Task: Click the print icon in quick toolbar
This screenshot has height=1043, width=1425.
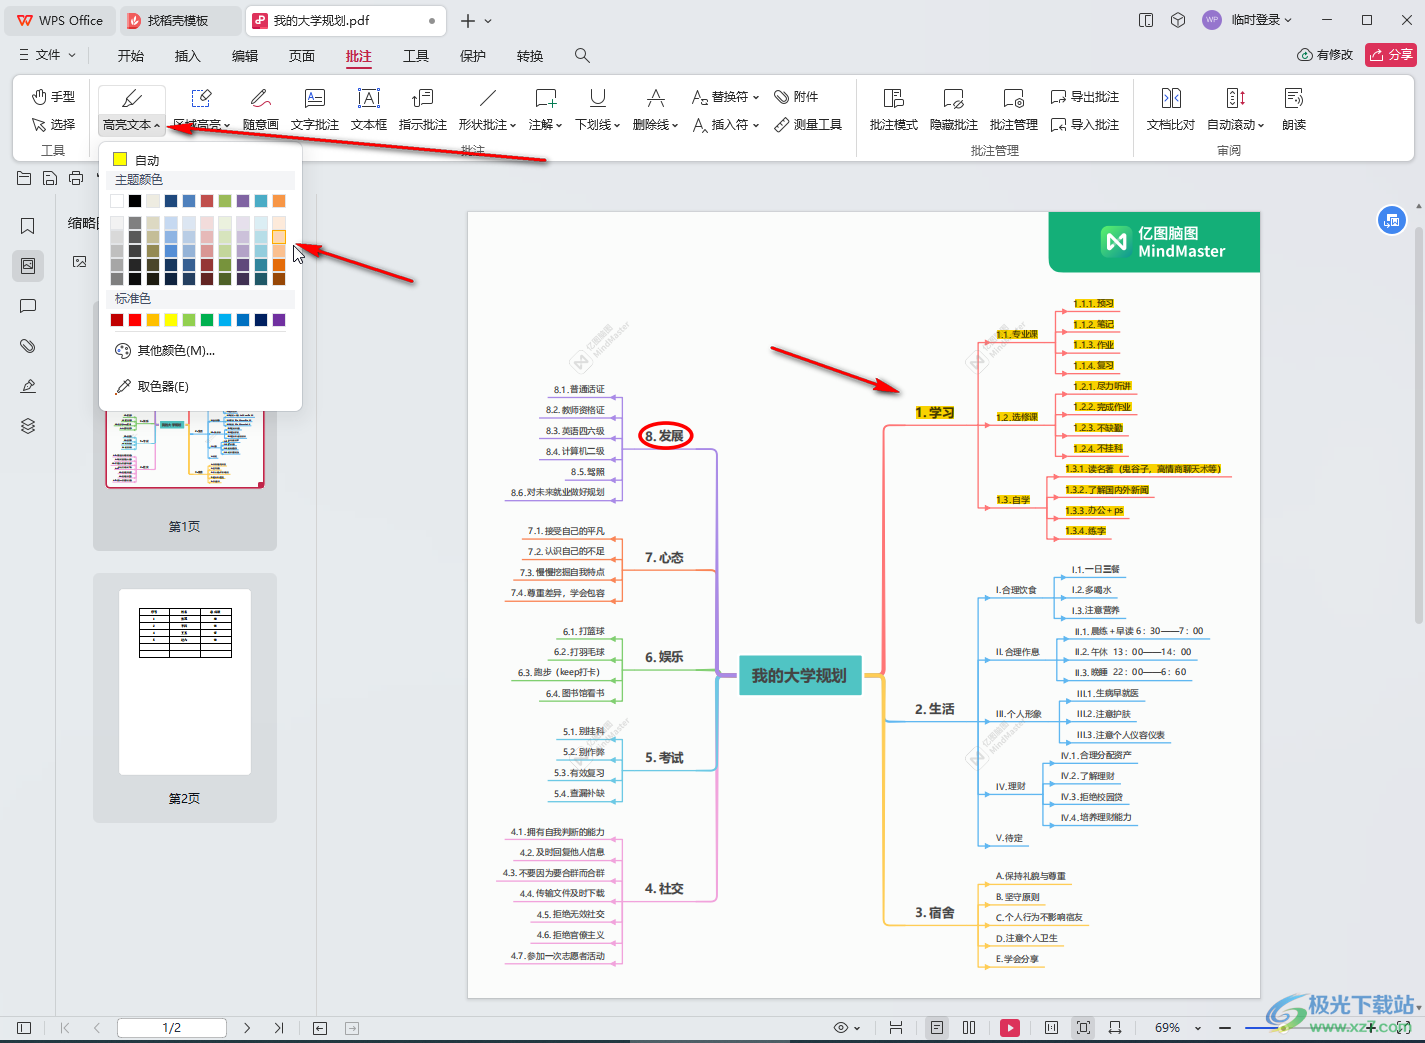Action: pos(76,178)
